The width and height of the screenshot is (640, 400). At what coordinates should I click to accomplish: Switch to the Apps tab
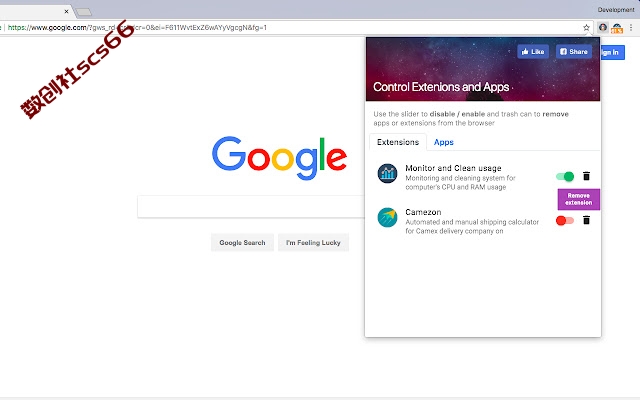pos(444,142)
